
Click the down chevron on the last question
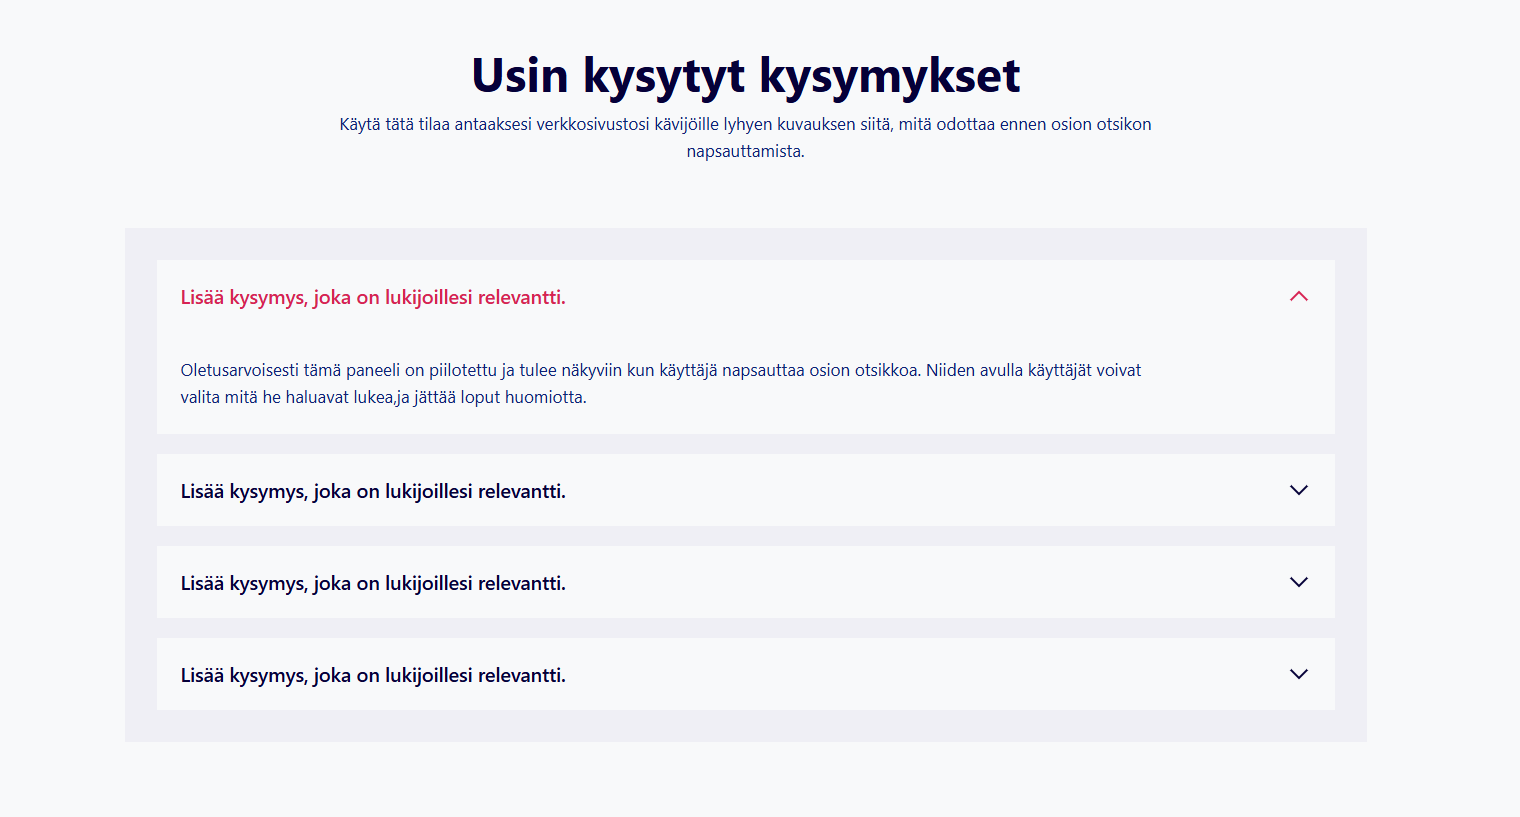tap(1299, 674)
